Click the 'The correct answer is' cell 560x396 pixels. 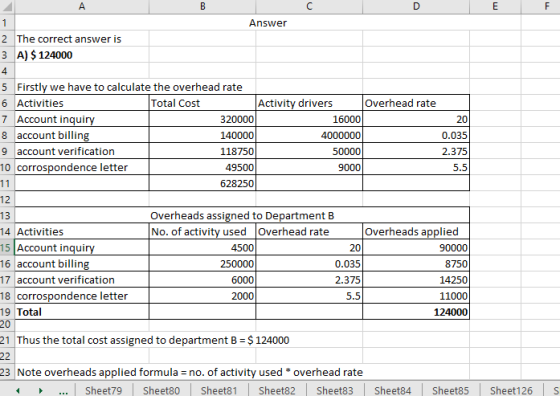[x=82, y=39]
